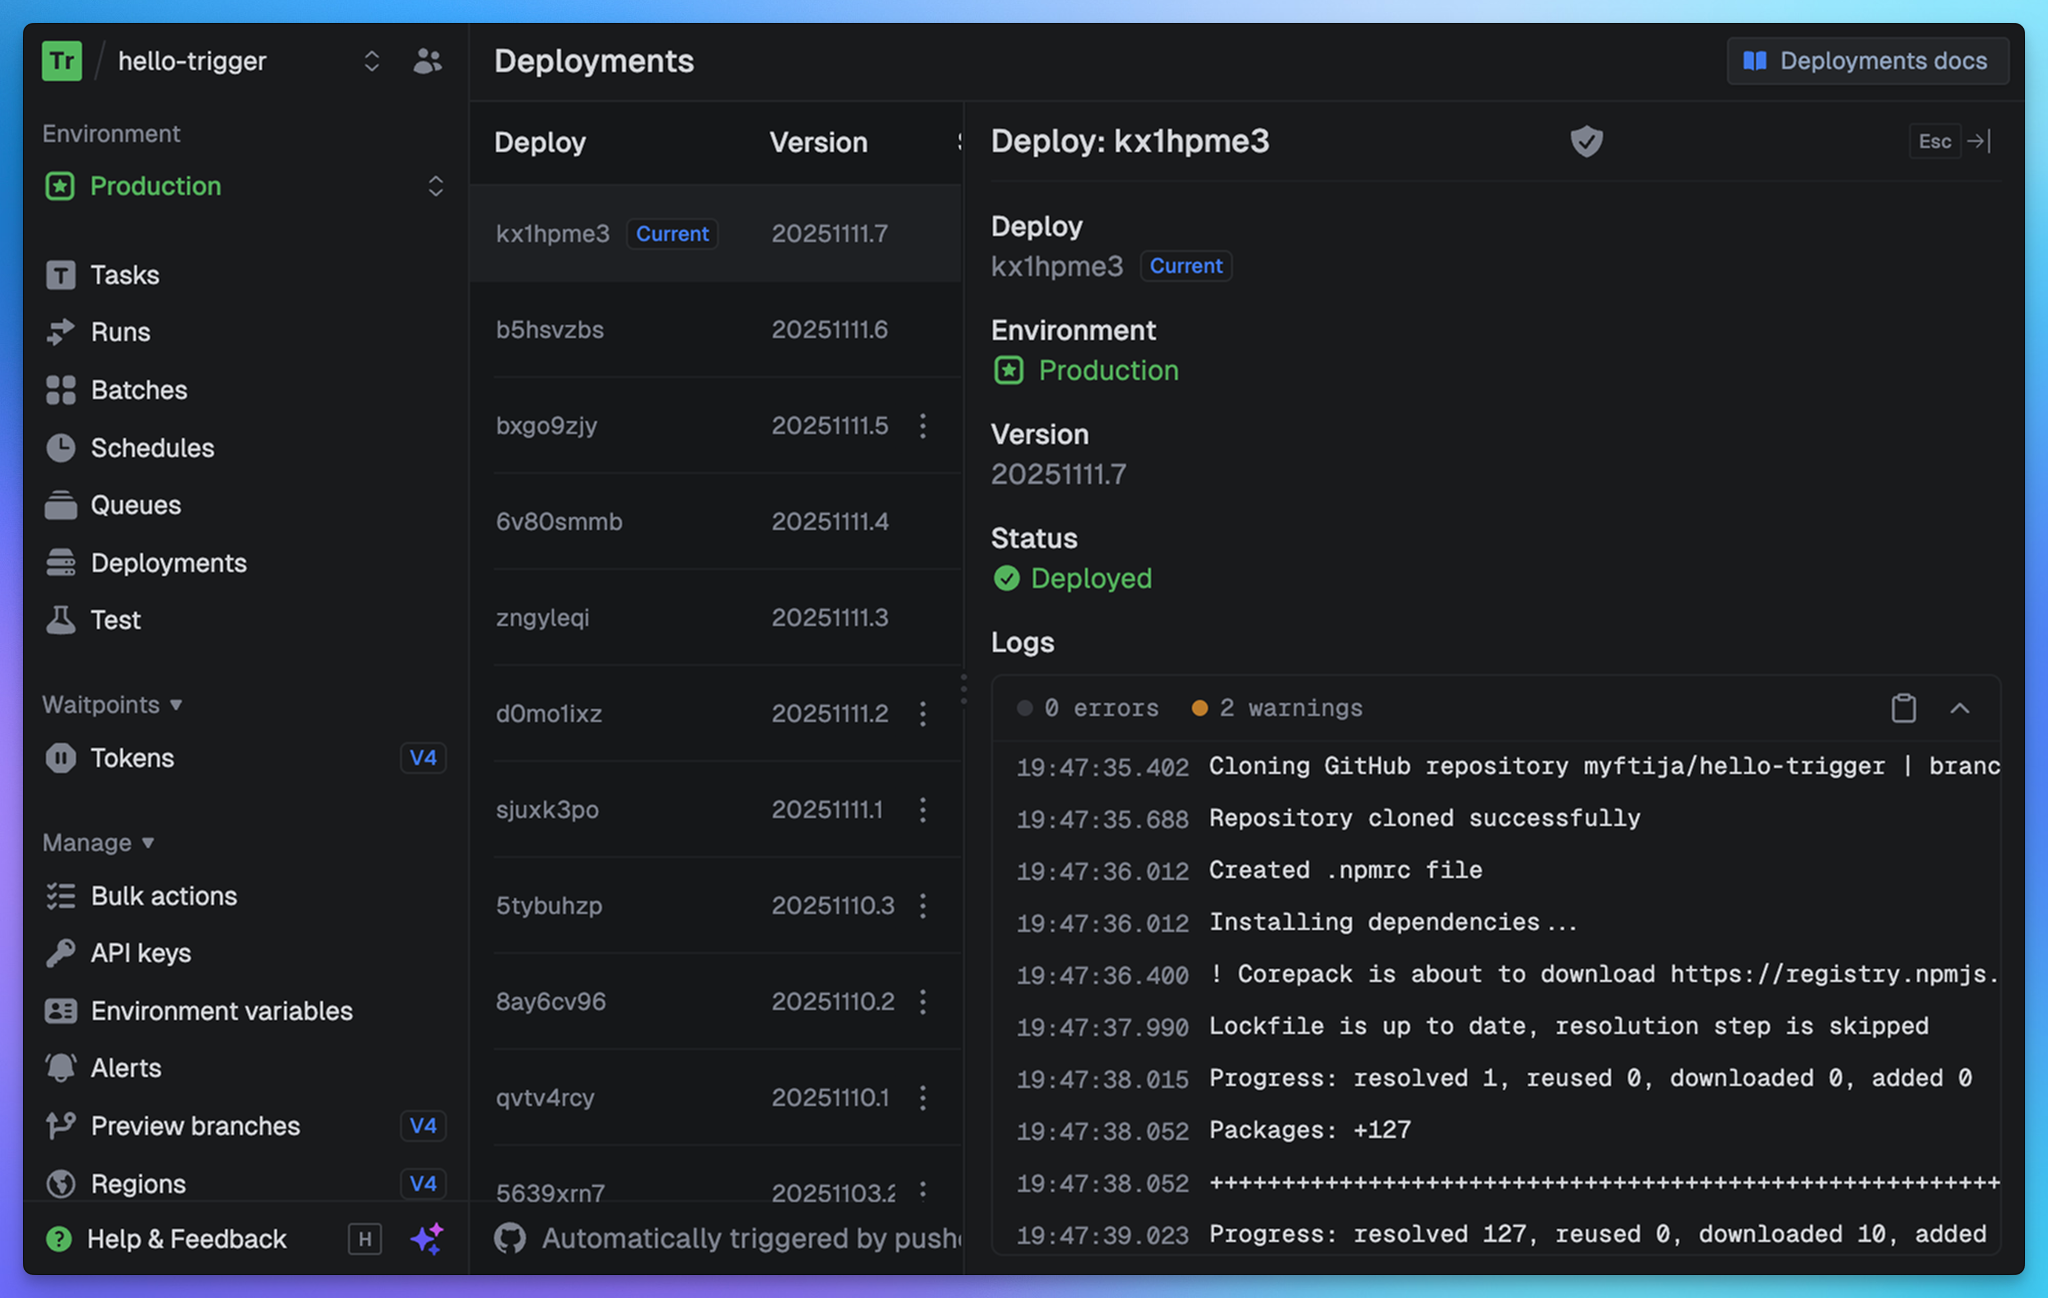
Task: Close the deploy panel with the Esc button
Action: [1934, 141]
